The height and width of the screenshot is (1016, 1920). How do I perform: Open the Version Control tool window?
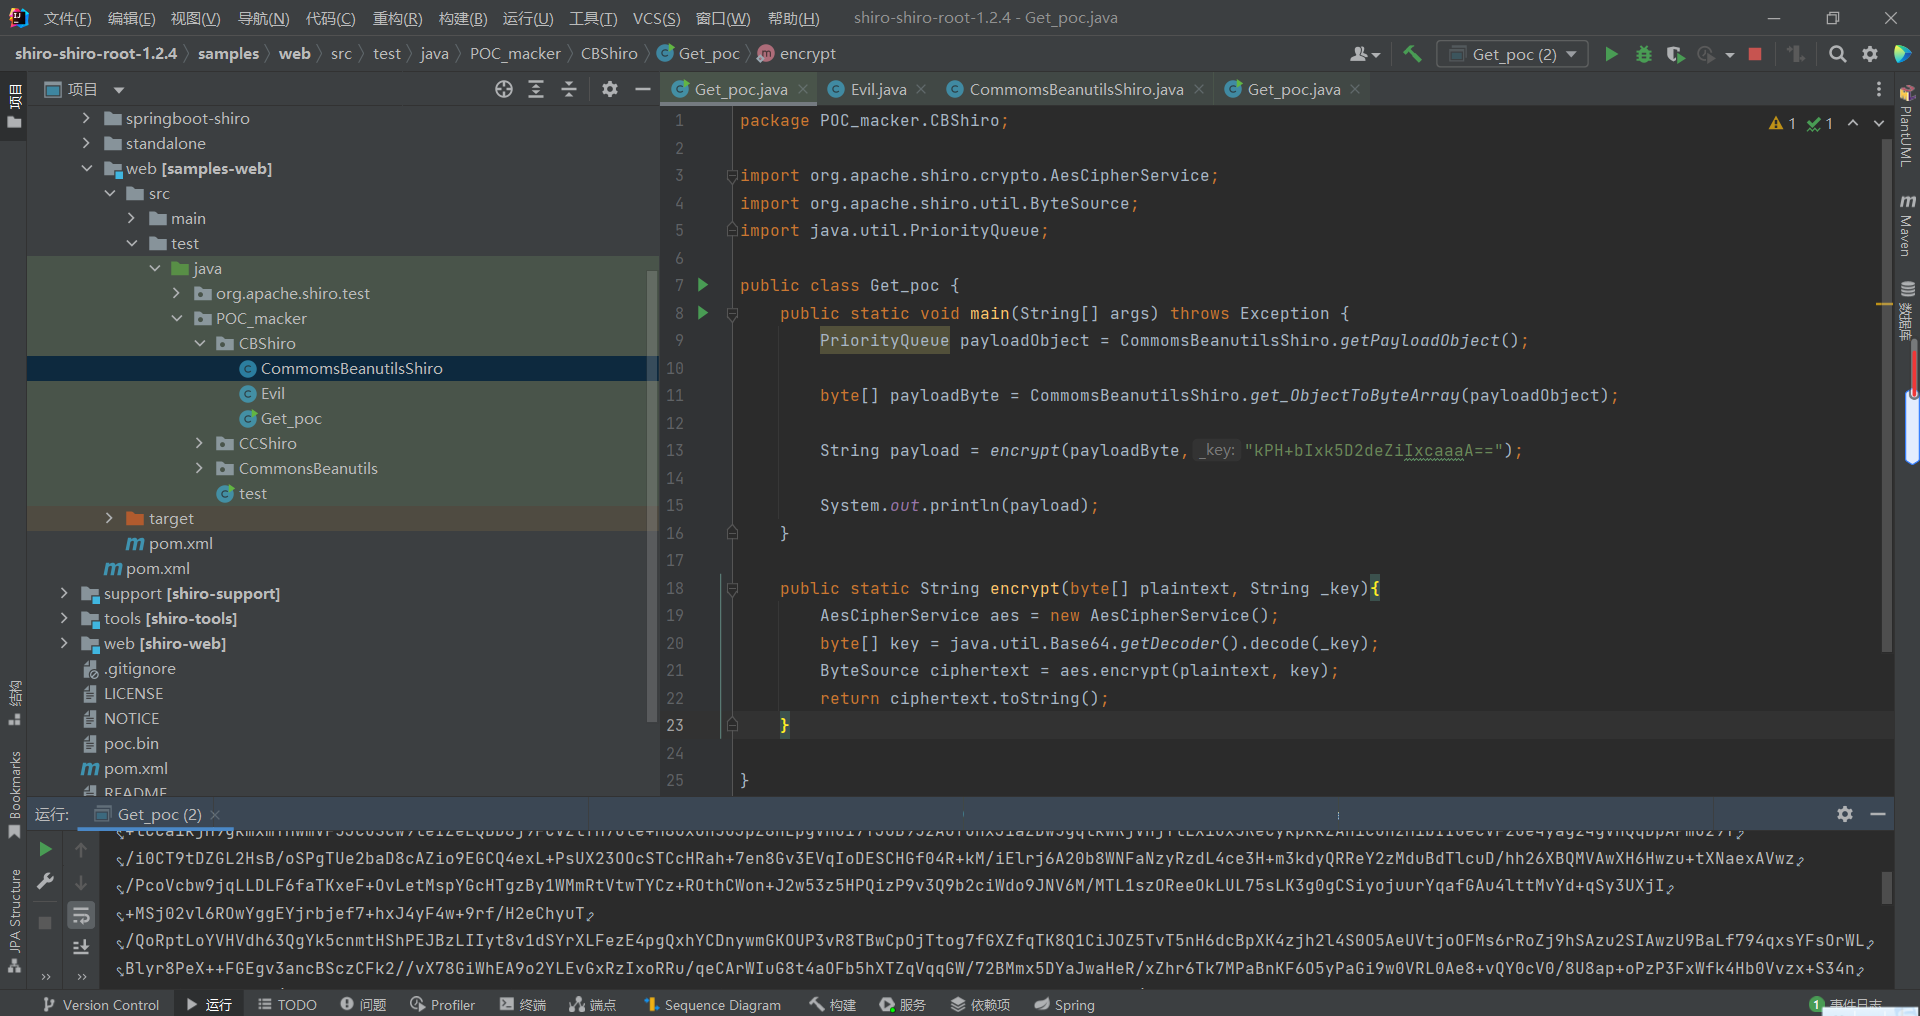101,1004
